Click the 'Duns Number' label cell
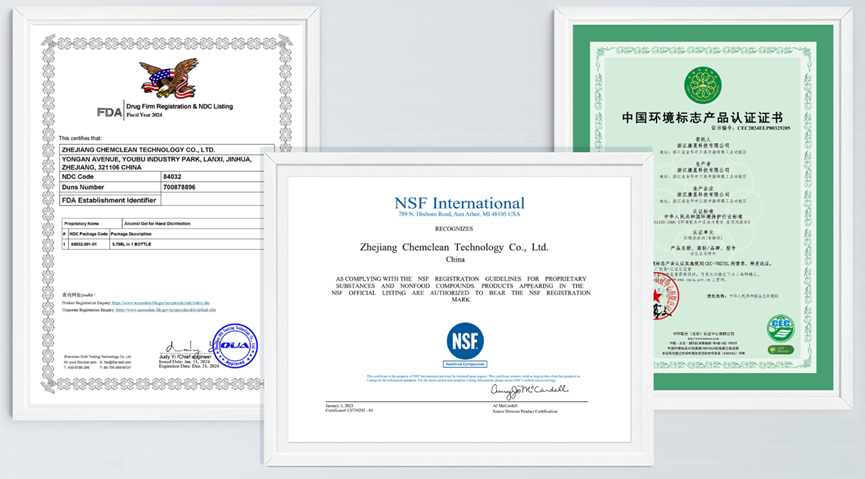This screenshot has height=479, width=865. click(110, 187)
